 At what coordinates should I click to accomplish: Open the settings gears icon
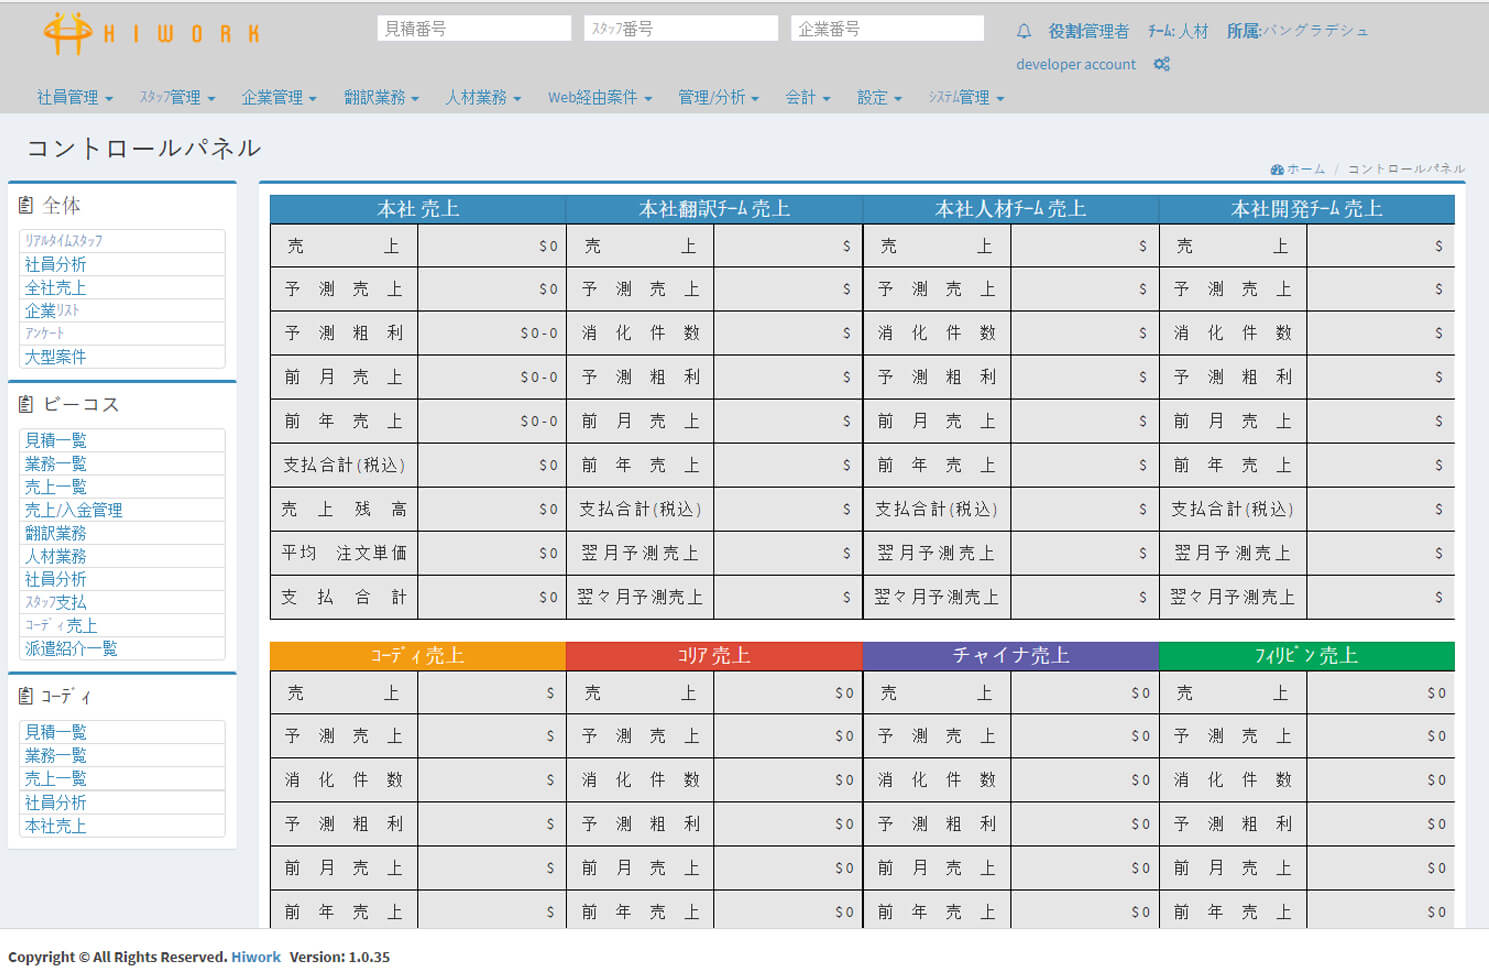[x=1161, y=64]
